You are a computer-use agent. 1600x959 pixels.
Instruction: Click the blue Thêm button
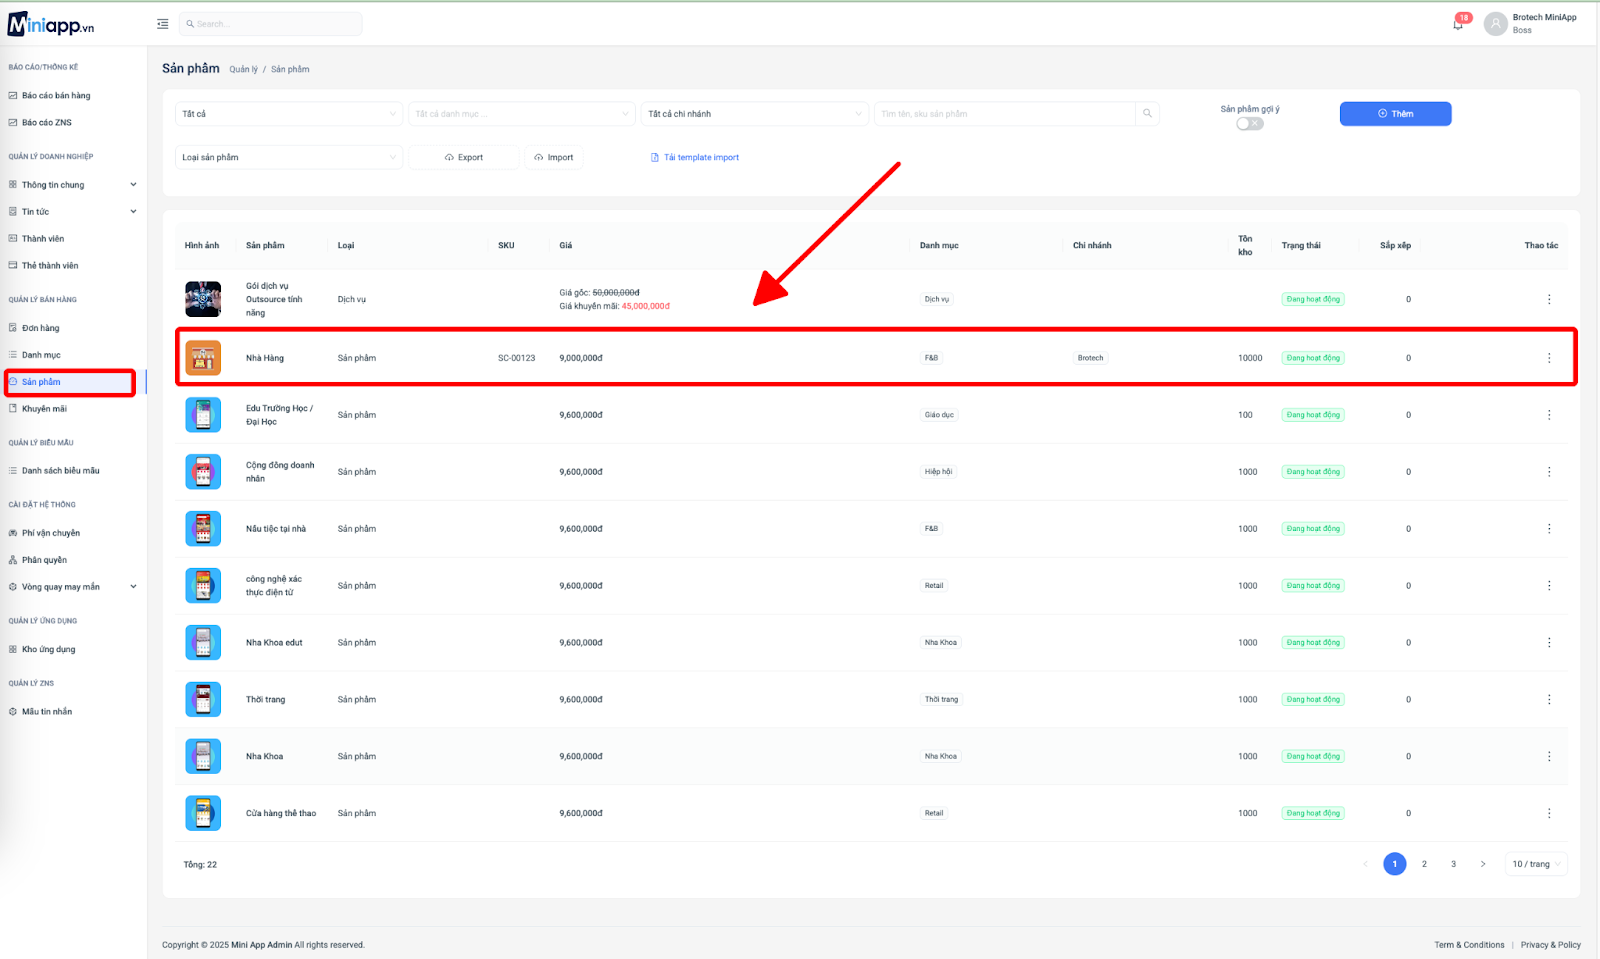point(1395,114)
